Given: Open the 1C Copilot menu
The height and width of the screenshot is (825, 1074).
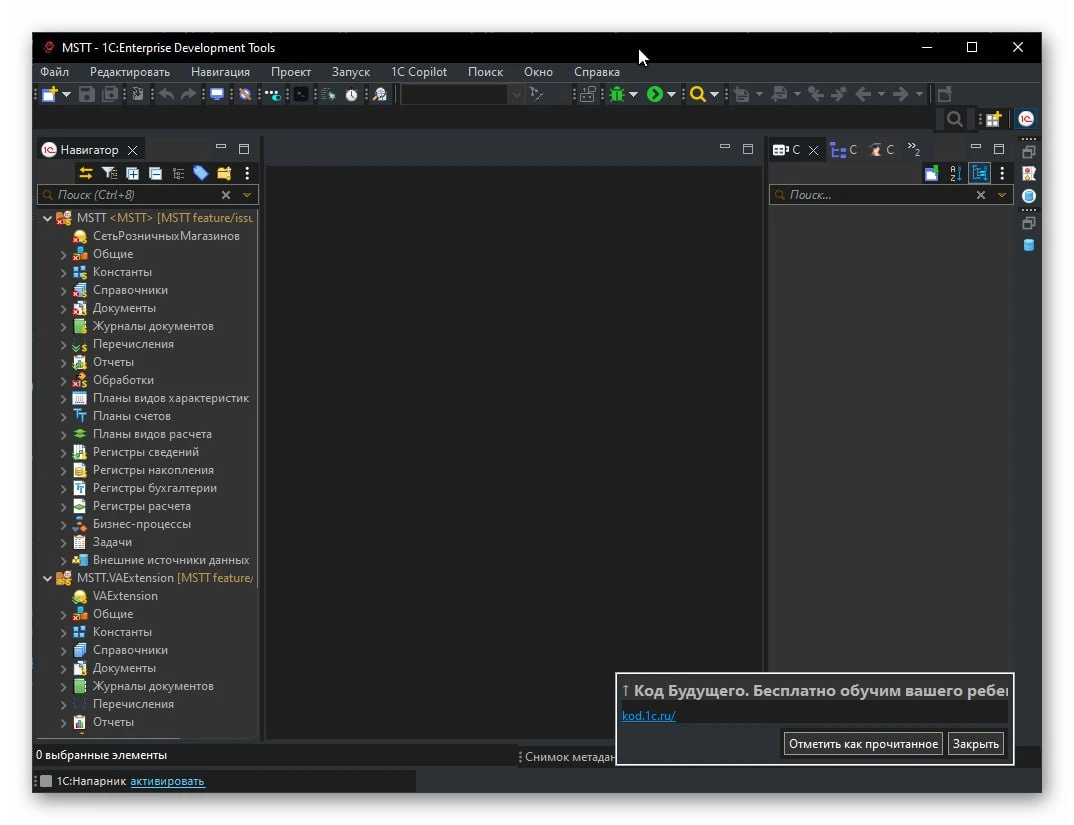Looking at the screenshot, I should tap(419, 72).
